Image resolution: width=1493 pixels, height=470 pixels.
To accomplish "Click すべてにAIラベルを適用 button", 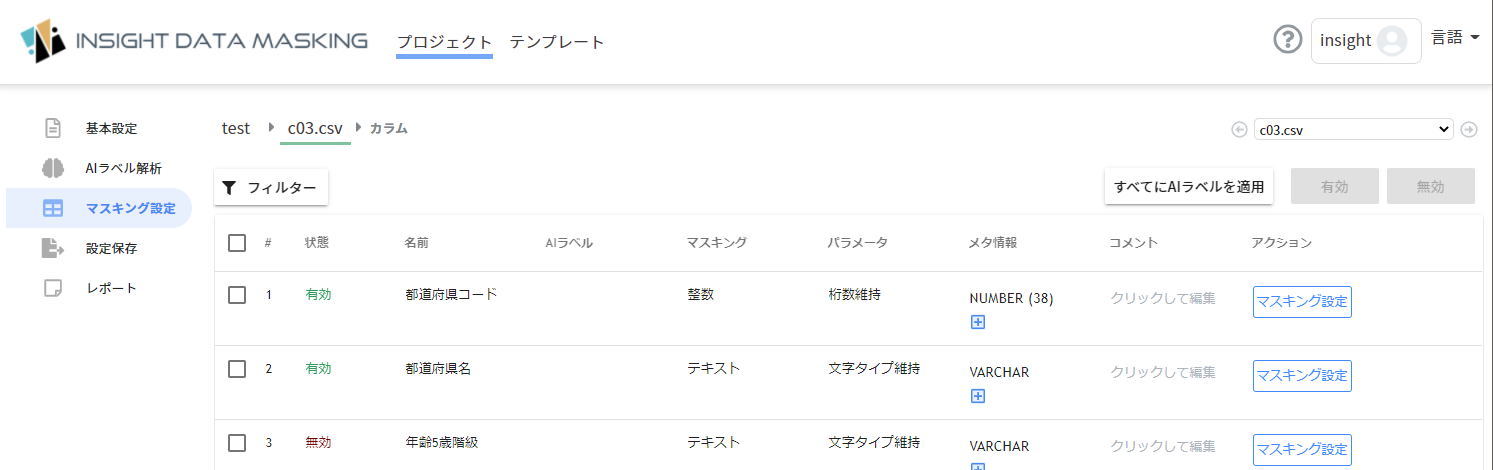I will (x=1189, y=186).
